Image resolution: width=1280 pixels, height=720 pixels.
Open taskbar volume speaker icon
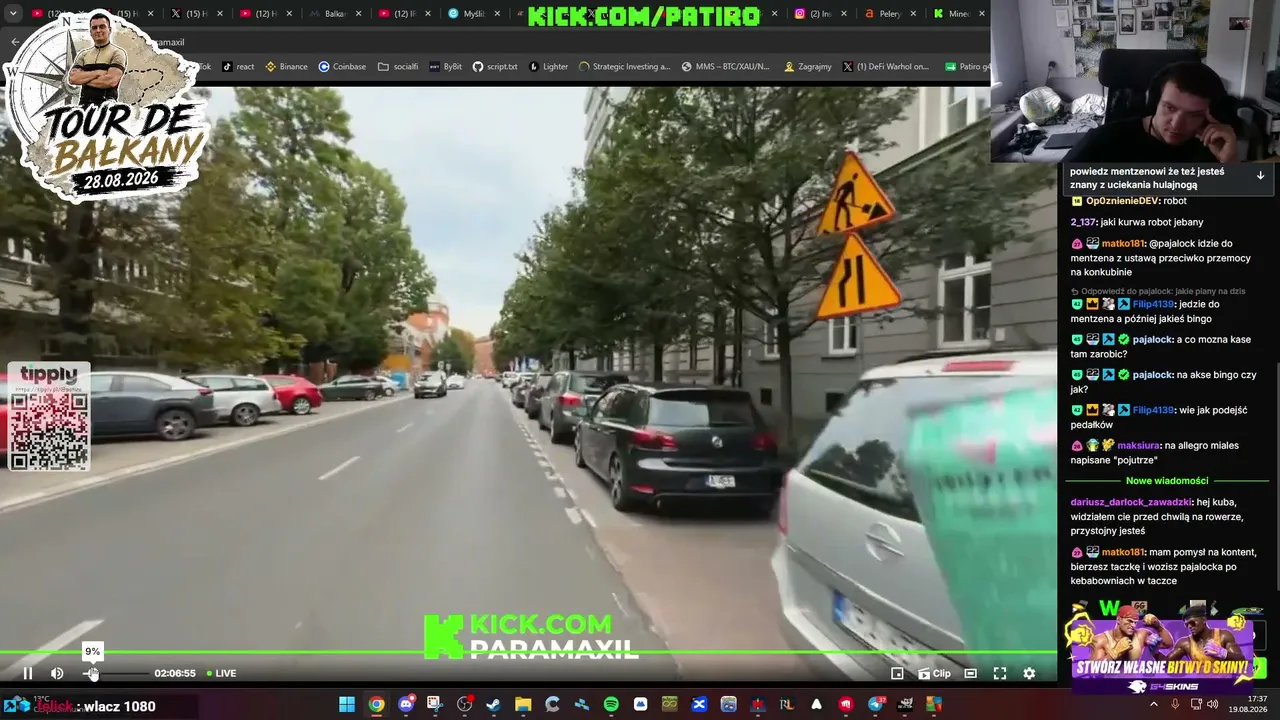(x=1212, y=705)
